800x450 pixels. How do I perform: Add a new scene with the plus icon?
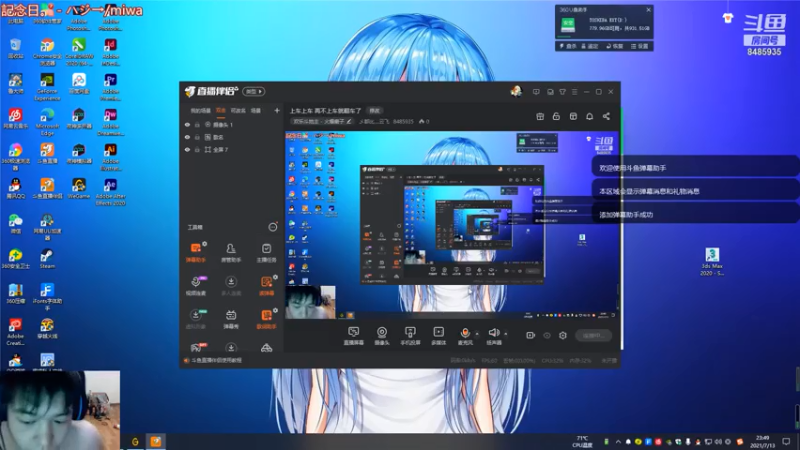[277, 110]
